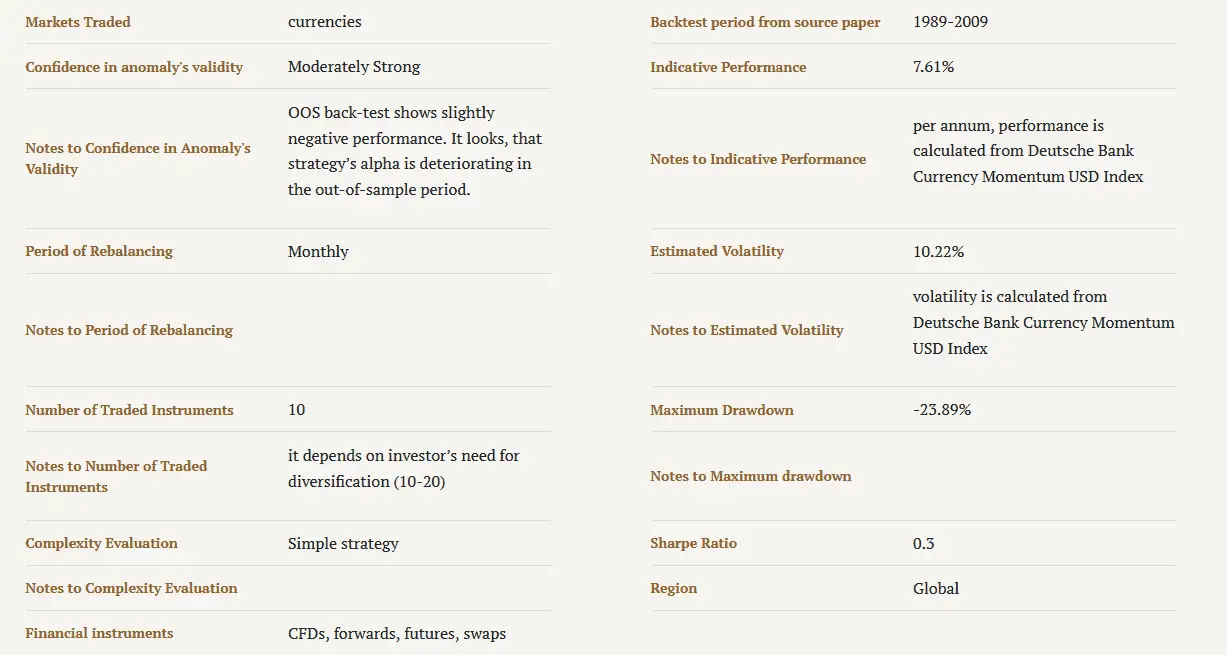The height and width of the screenshot is (655, 1227).
Task: Click Backtest period from source paper label
Action: point(765,22)
